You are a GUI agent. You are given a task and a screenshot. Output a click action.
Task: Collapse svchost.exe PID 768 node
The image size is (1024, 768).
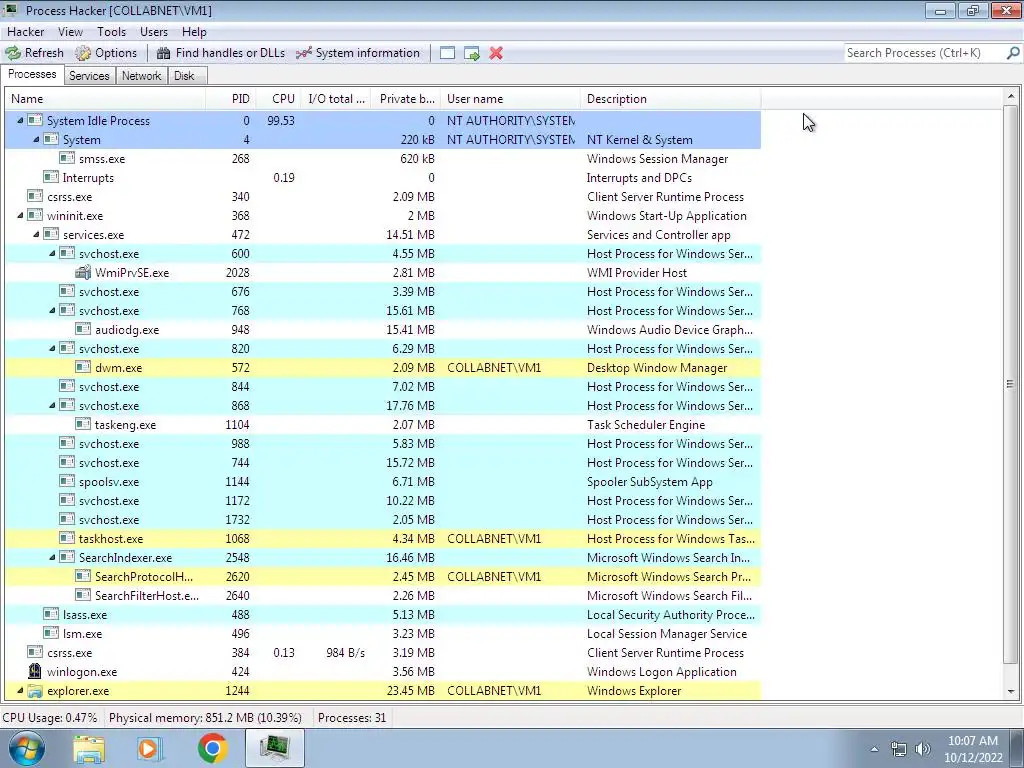[52, 310]
